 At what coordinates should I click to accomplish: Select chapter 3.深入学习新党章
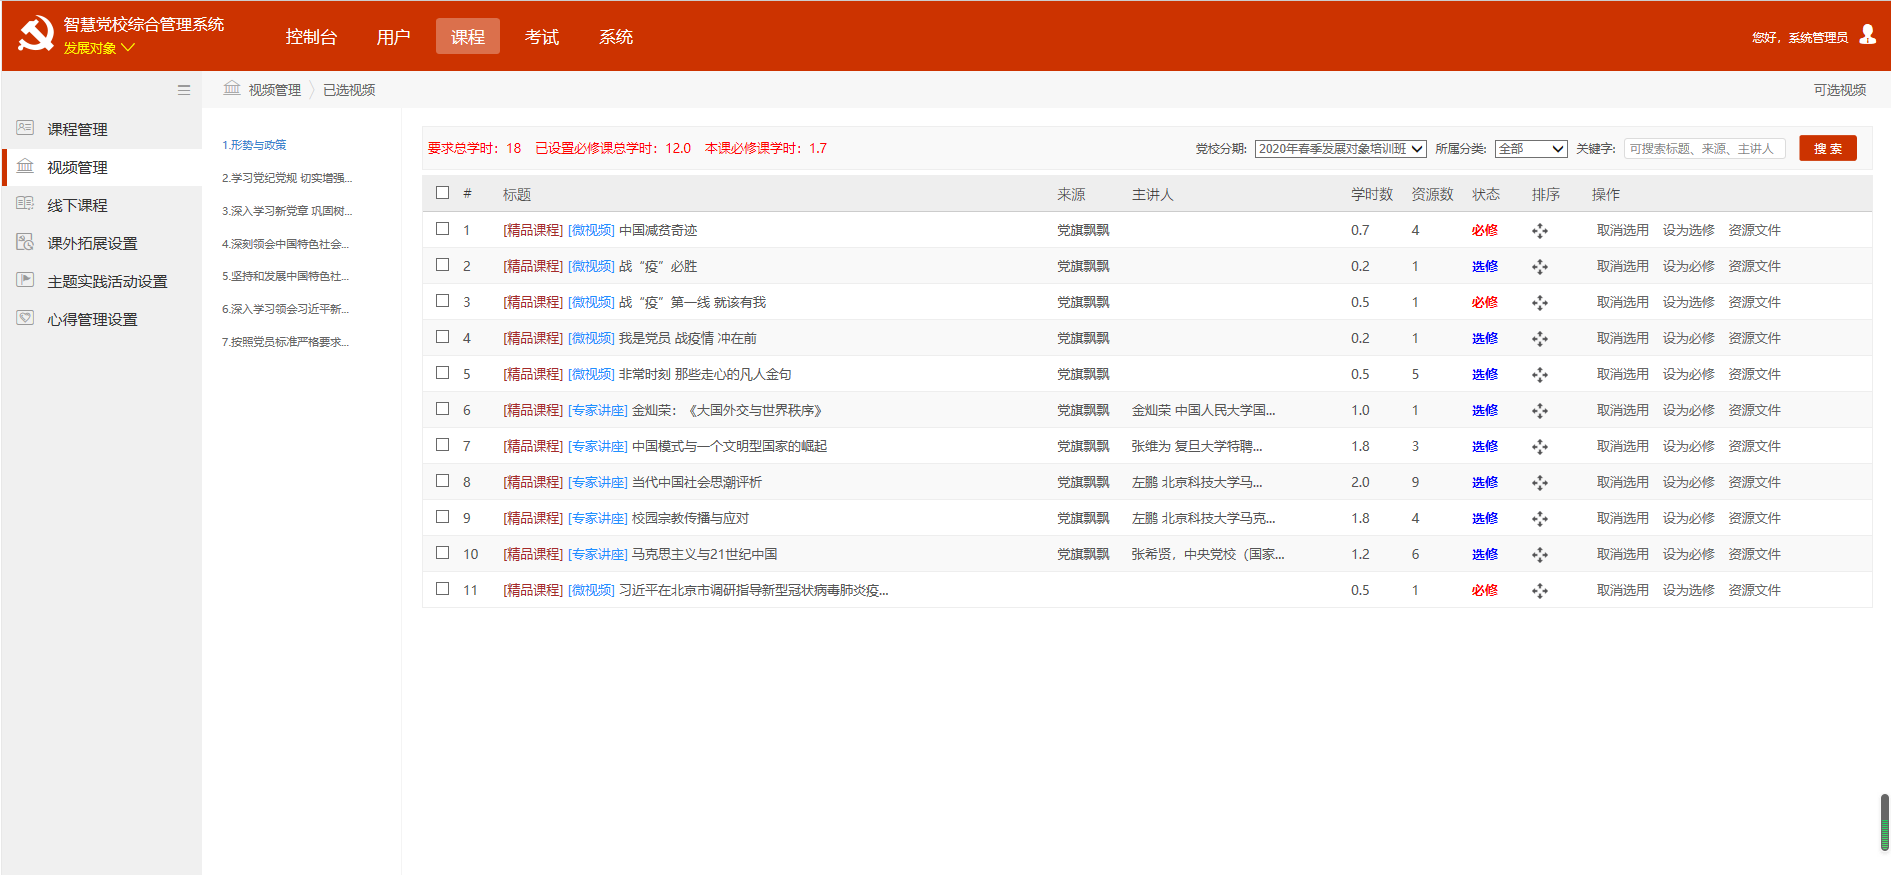coord(287,211)
